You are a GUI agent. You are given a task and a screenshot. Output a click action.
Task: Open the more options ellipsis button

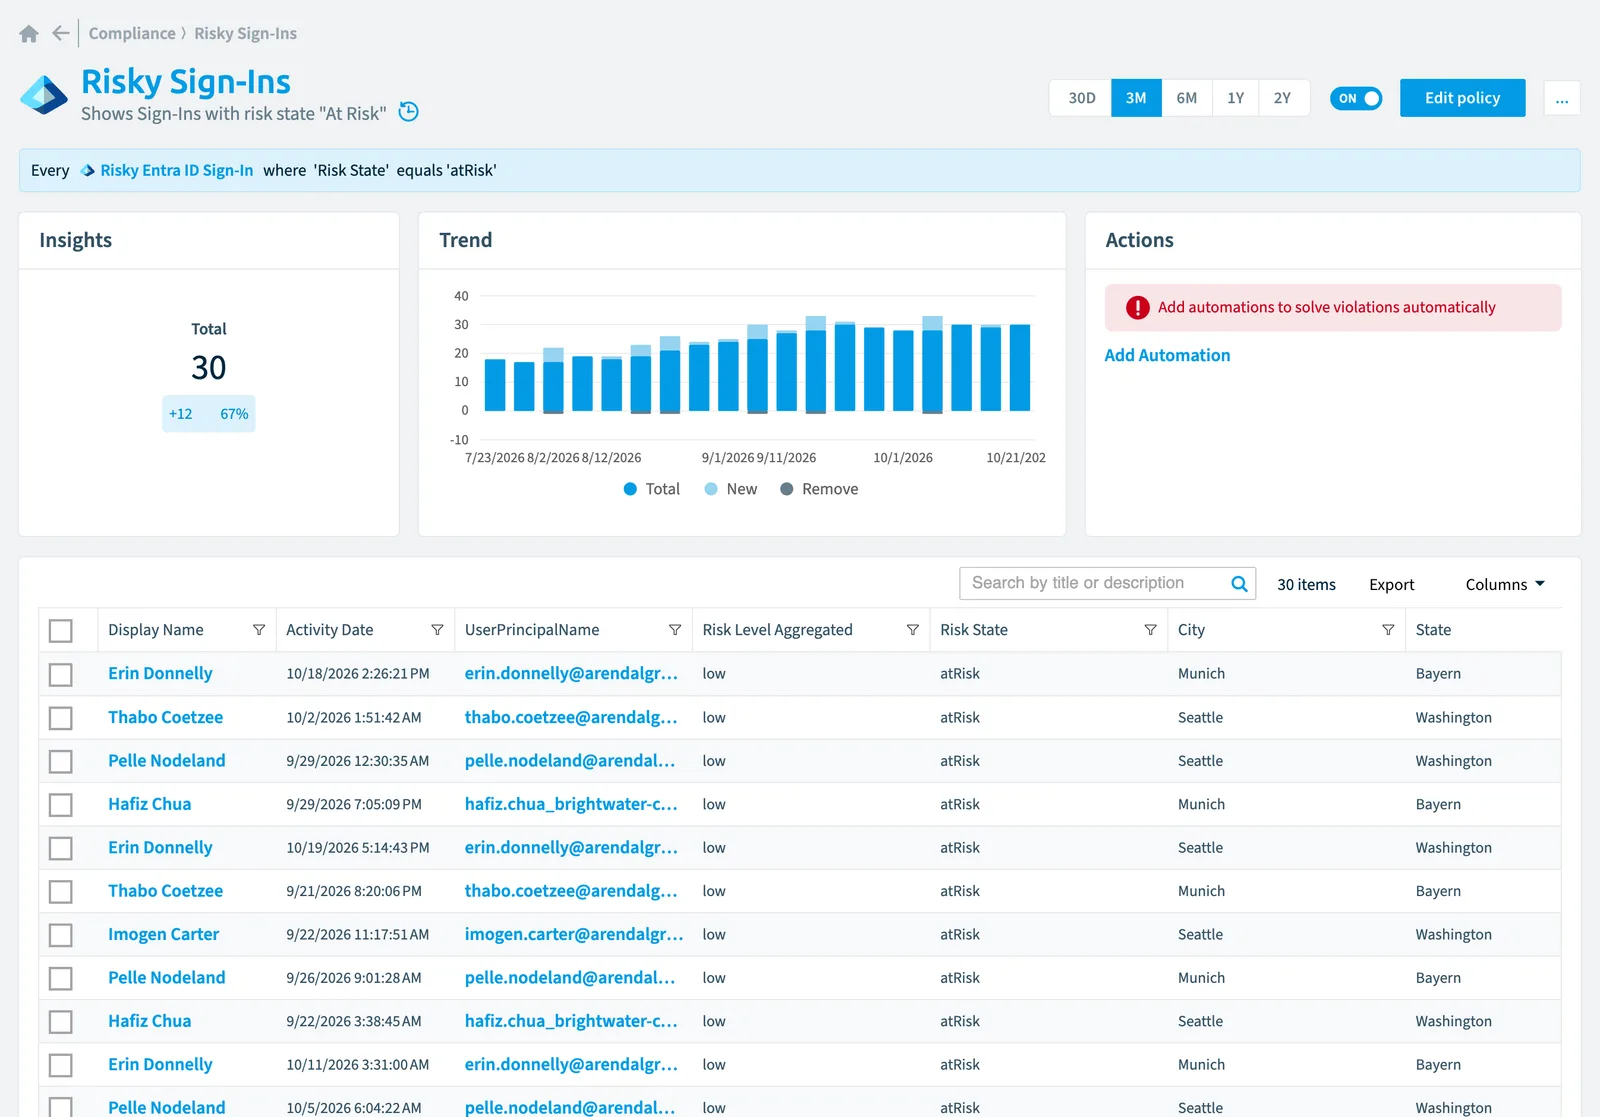pyautogui.click(x=1562, y=98)
